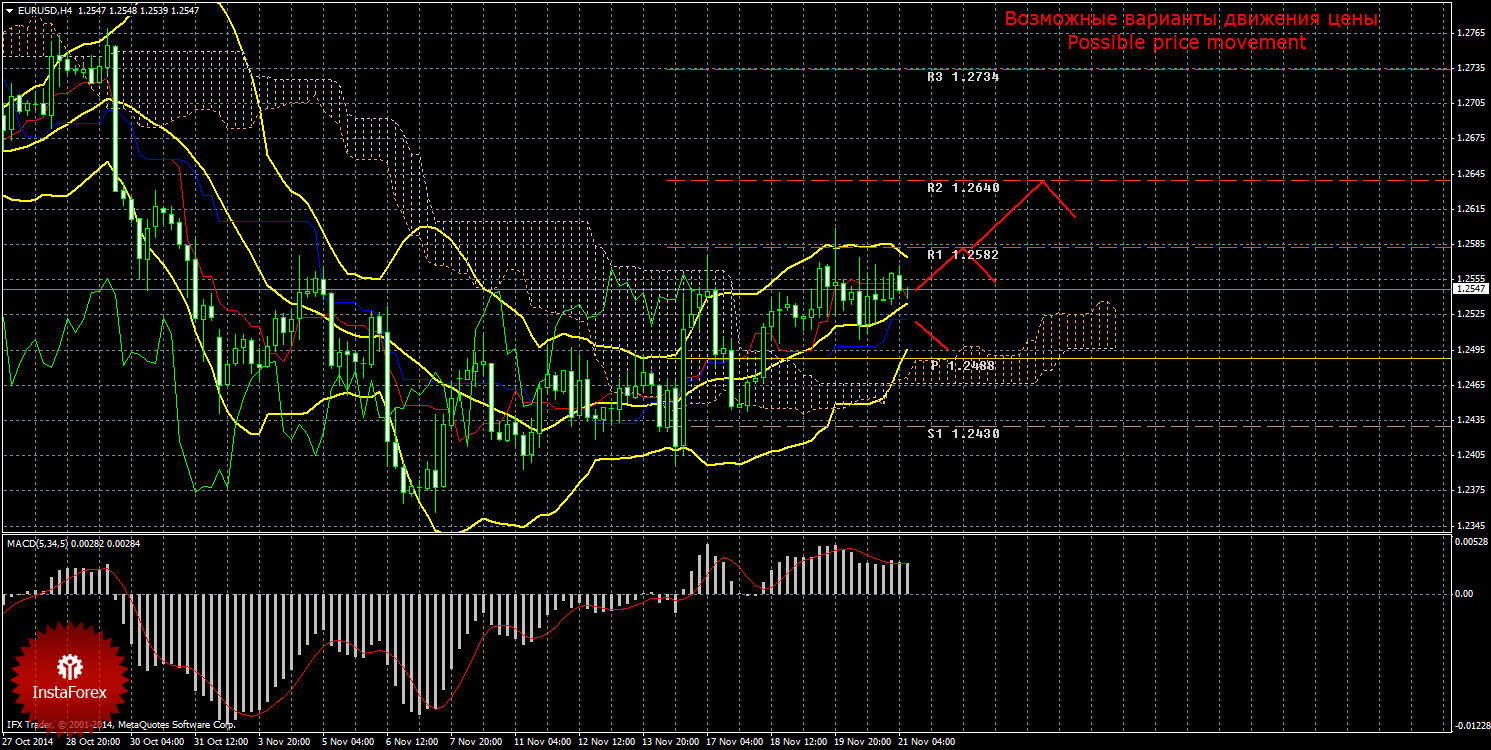1491x750 pixels.
Task: Click the P 1.2488 pivot point label
Action: (963, 366)
